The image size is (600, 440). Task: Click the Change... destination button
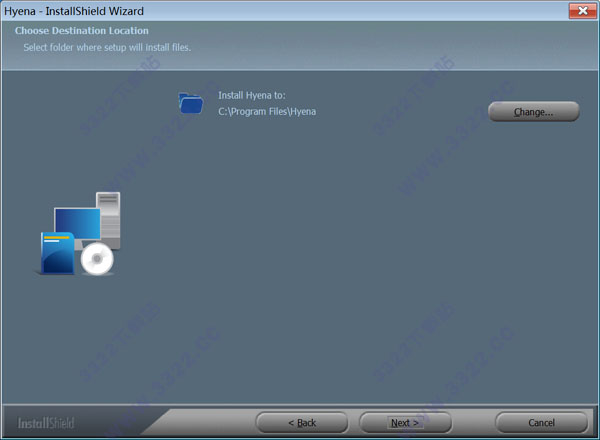pyautogui.click(x=534, y=112)
